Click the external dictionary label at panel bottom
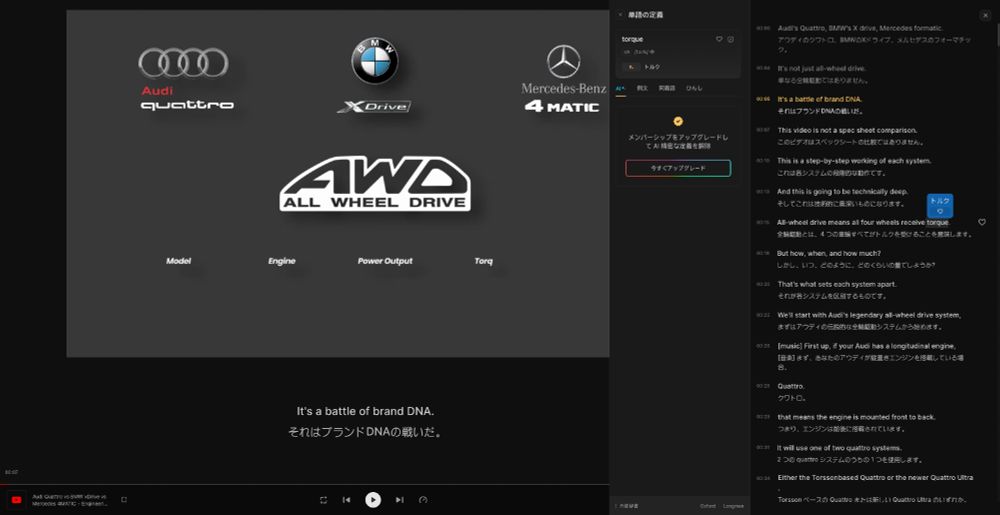1000x515 pixels. tap(624, 506)
